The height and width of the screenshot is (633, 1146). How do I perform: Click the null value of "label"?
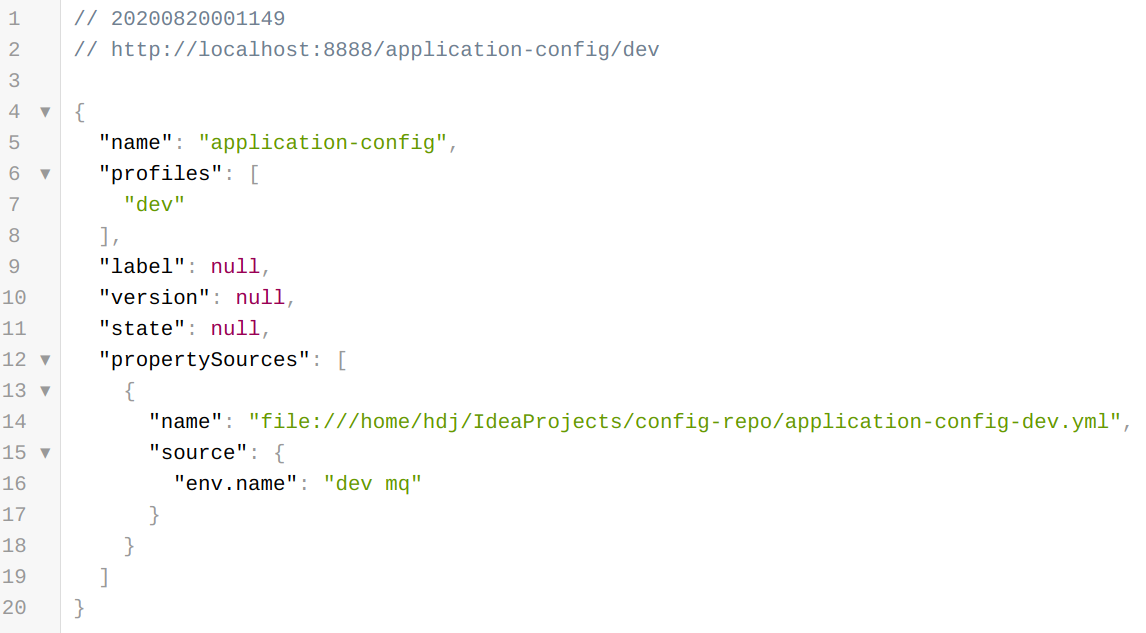[x=235, y=267]
